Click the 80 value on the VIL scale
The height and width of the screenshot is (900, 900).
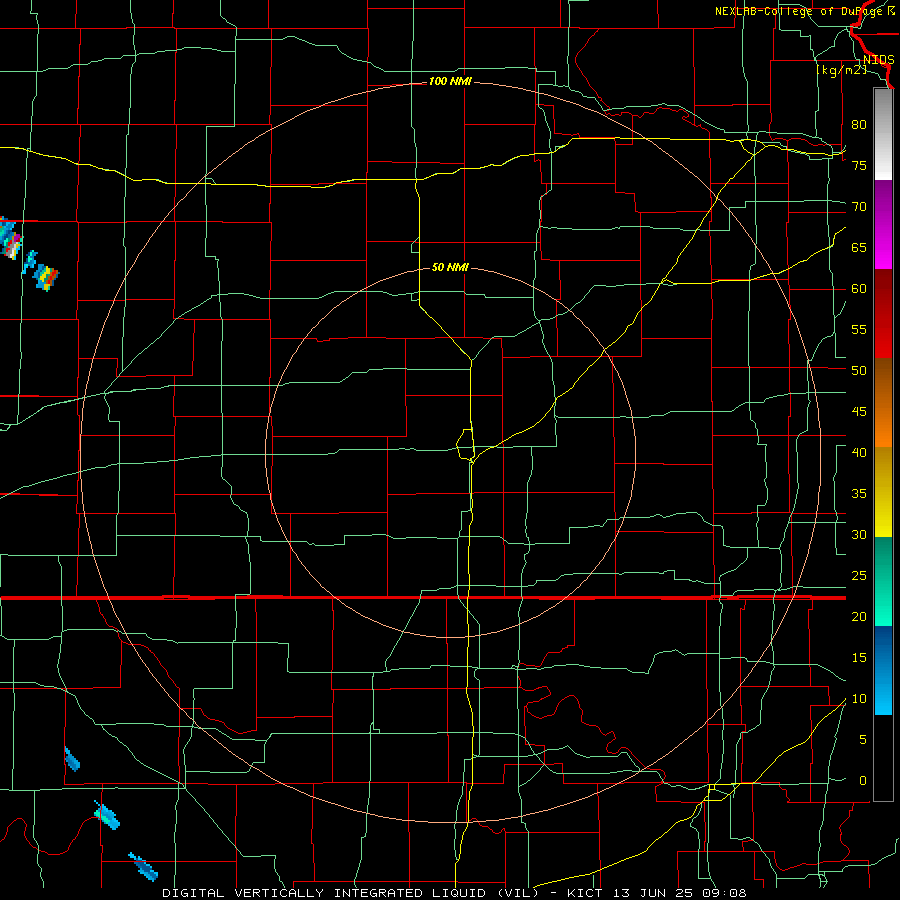pos(859,125)
